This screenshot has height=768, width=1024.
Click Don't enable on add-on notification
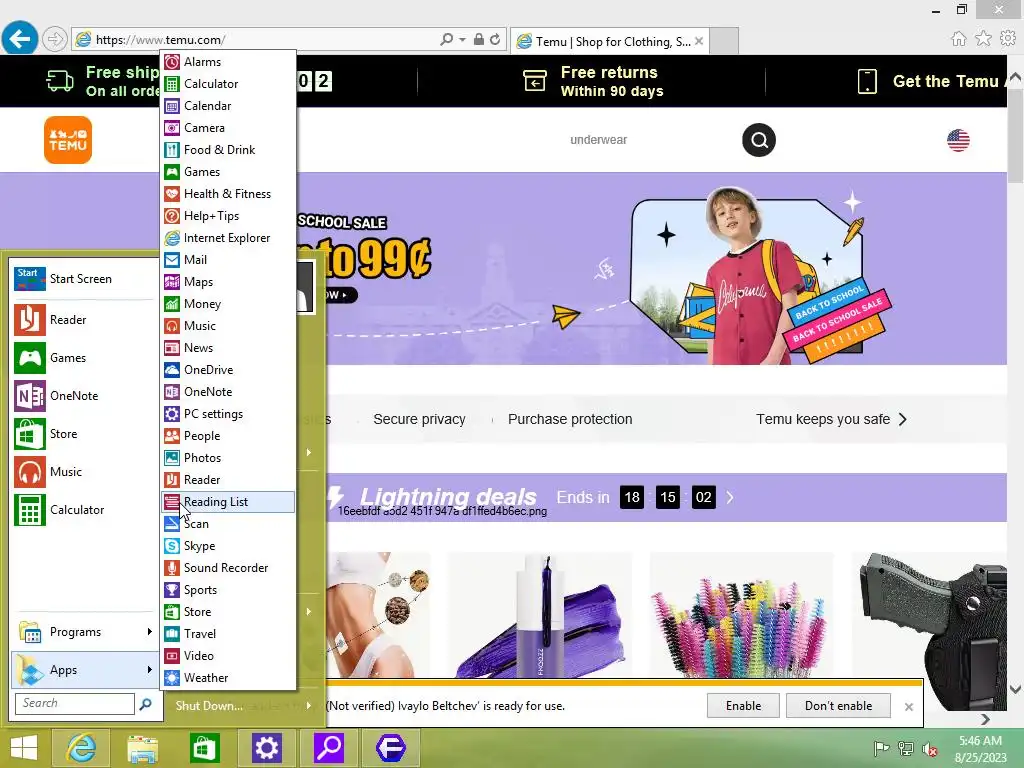[x=838, y=705]
